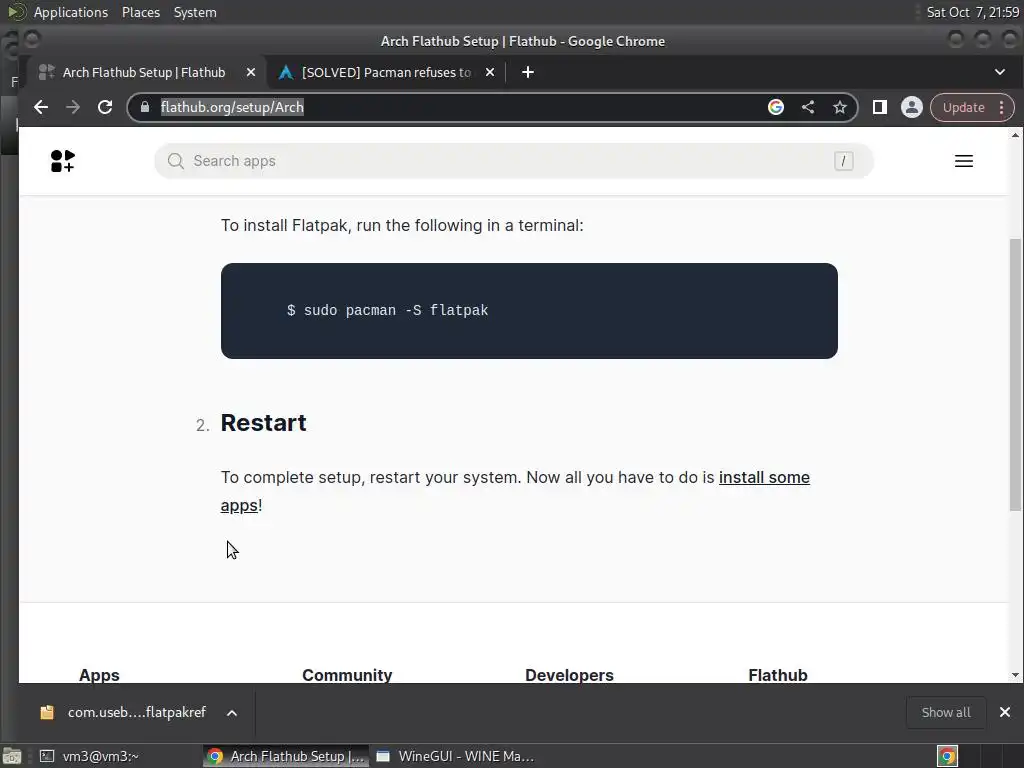The height and width of the screenshot is (768, 1024).
Task: Click the Flathub logo icon
Action: (x=63, y=161)
